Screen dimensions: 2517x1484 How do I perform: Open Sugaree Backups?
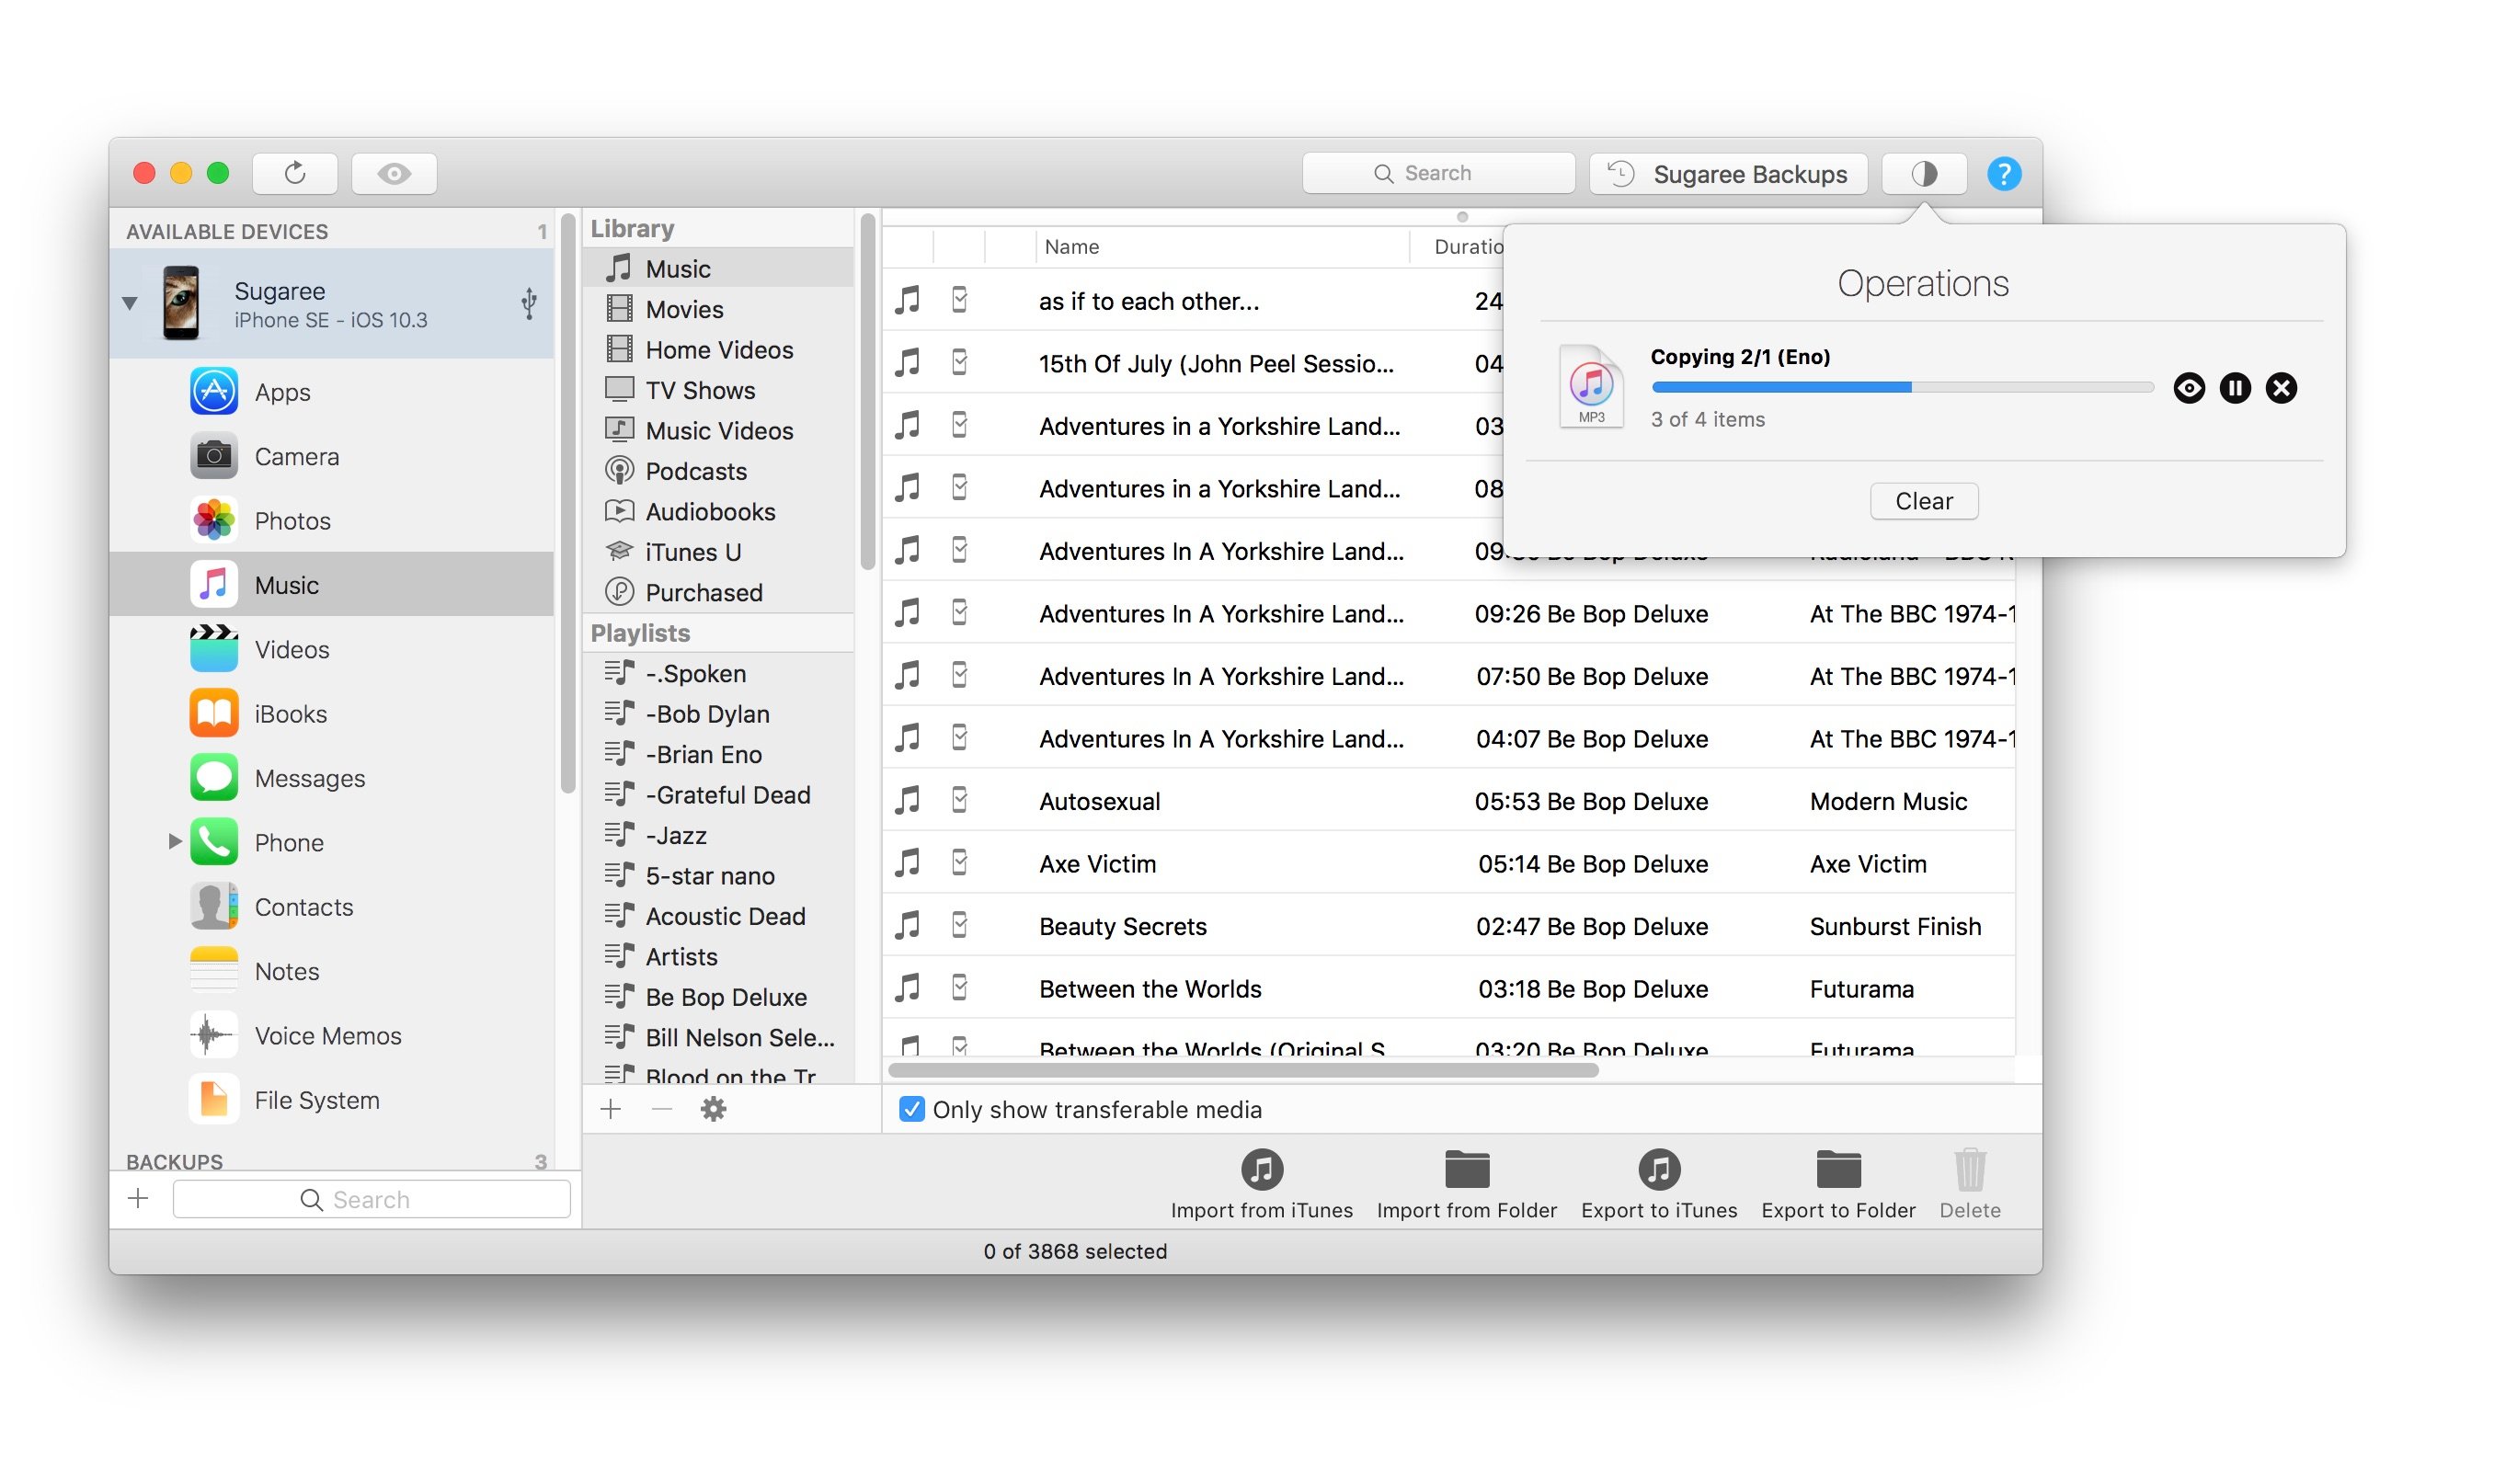coord(1728,173)
